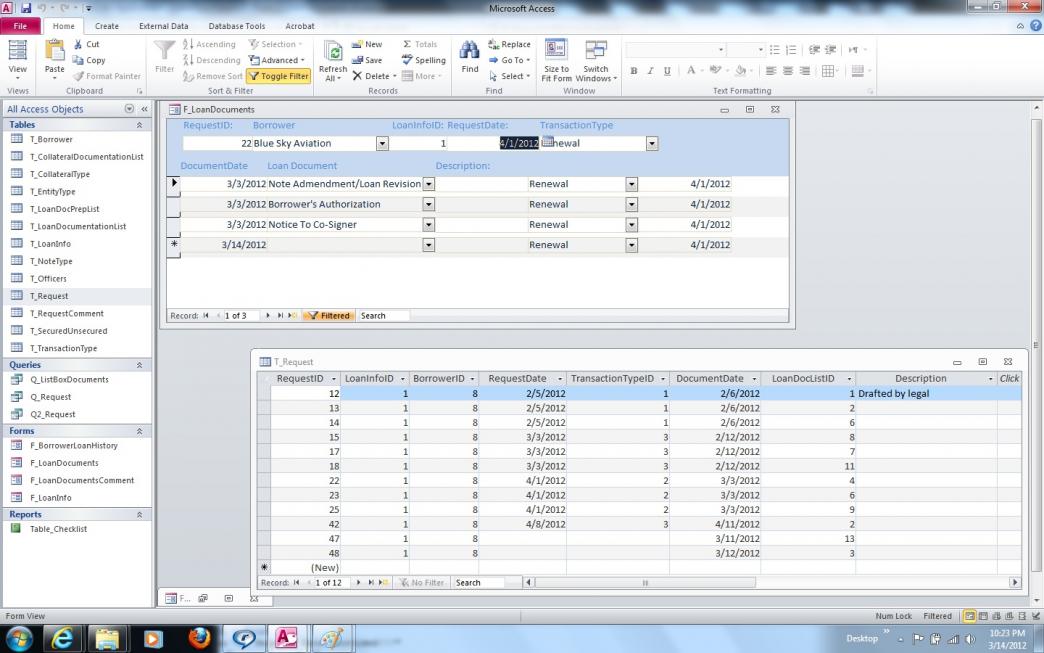The height and width of the screenshot is (653, 1044).
Task: Activate Format Painter
Action: [107, 76]
